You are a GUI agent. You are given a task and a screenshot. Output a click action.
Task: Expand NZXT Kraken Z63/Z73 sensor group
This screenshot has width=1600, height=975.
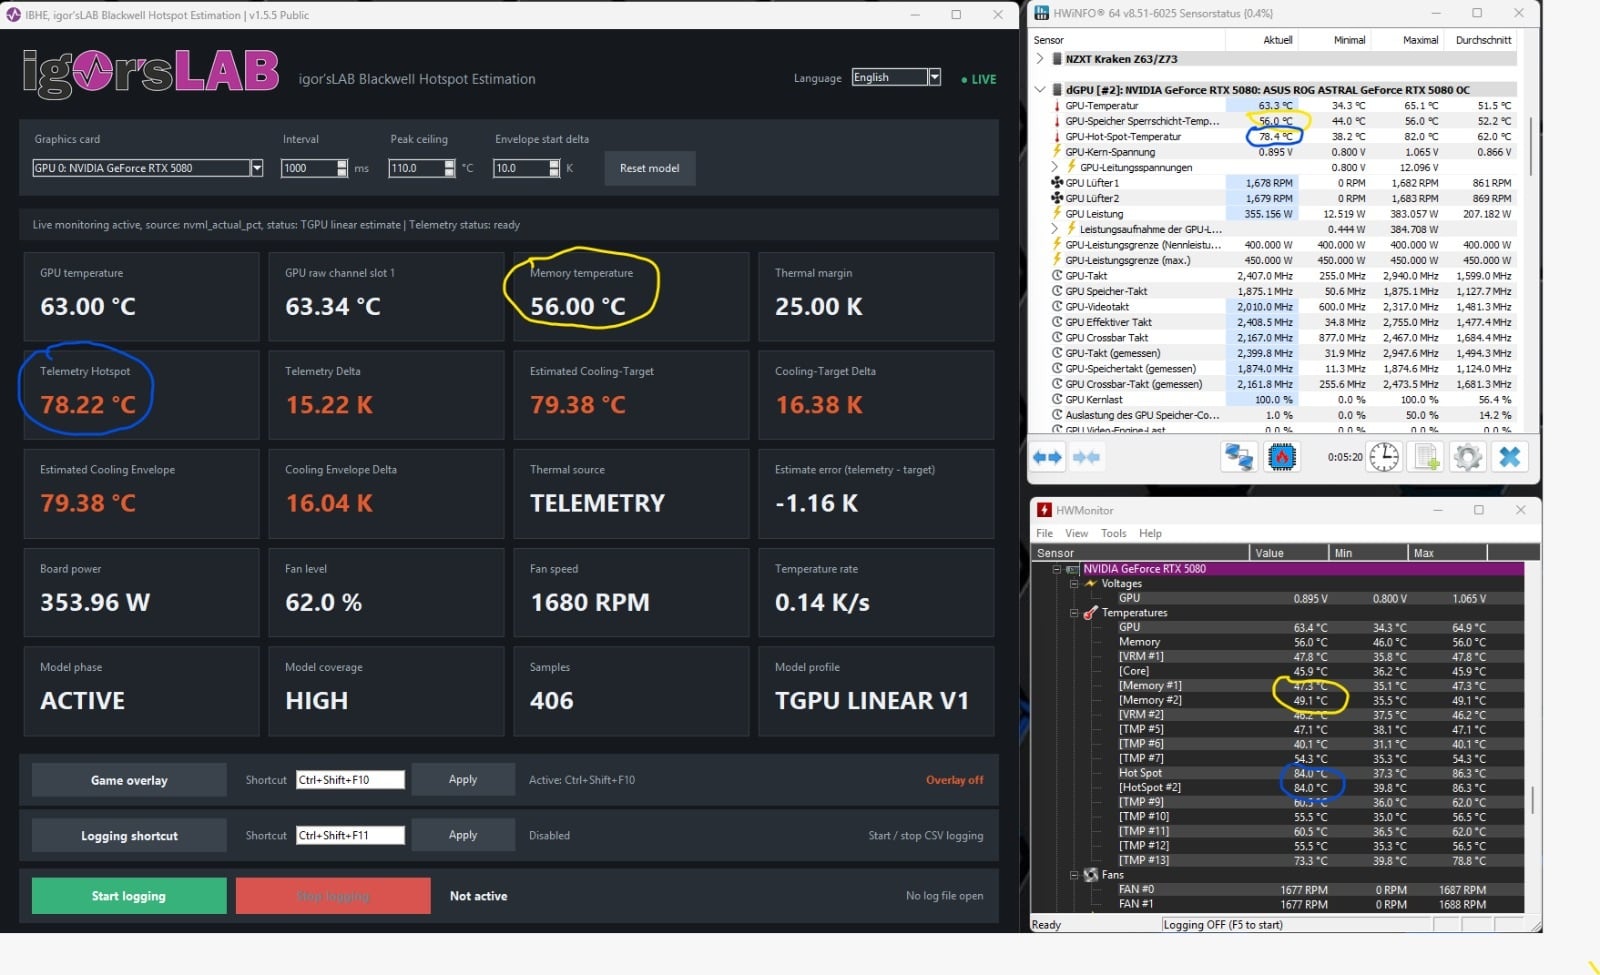coord(1040,59)
